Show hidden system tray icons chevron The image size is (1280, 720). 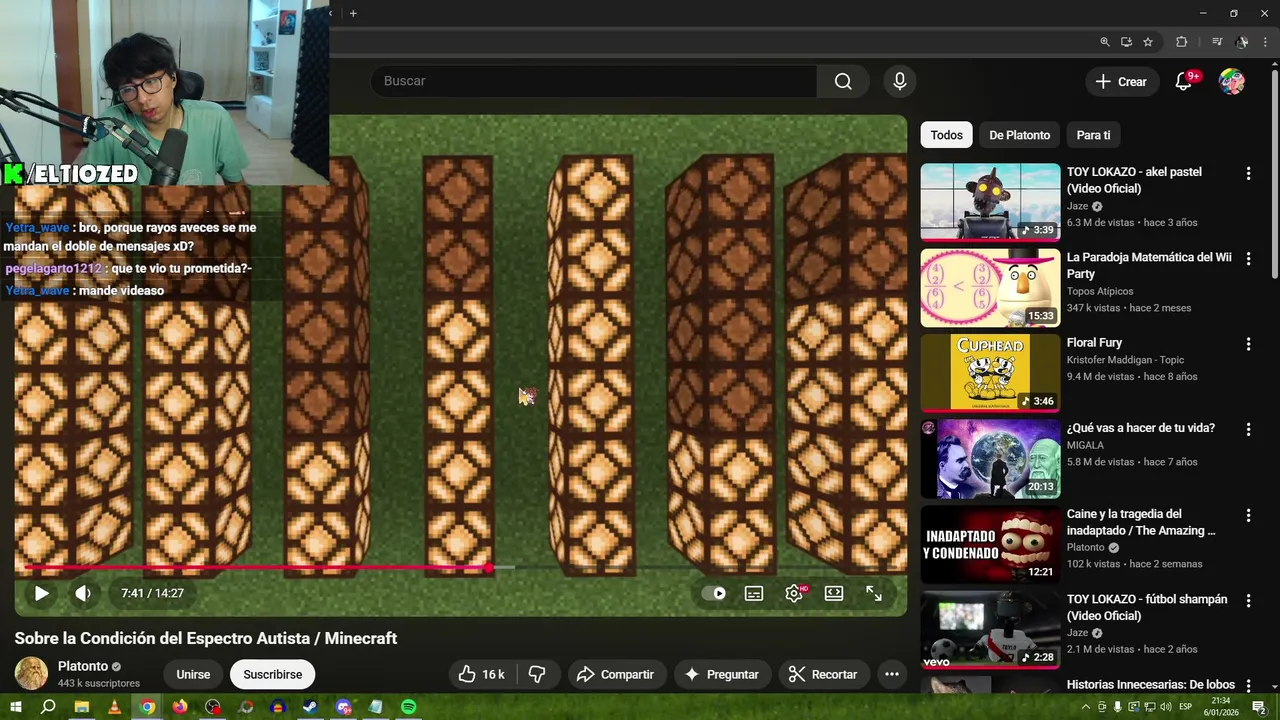tap(1086, 707)
